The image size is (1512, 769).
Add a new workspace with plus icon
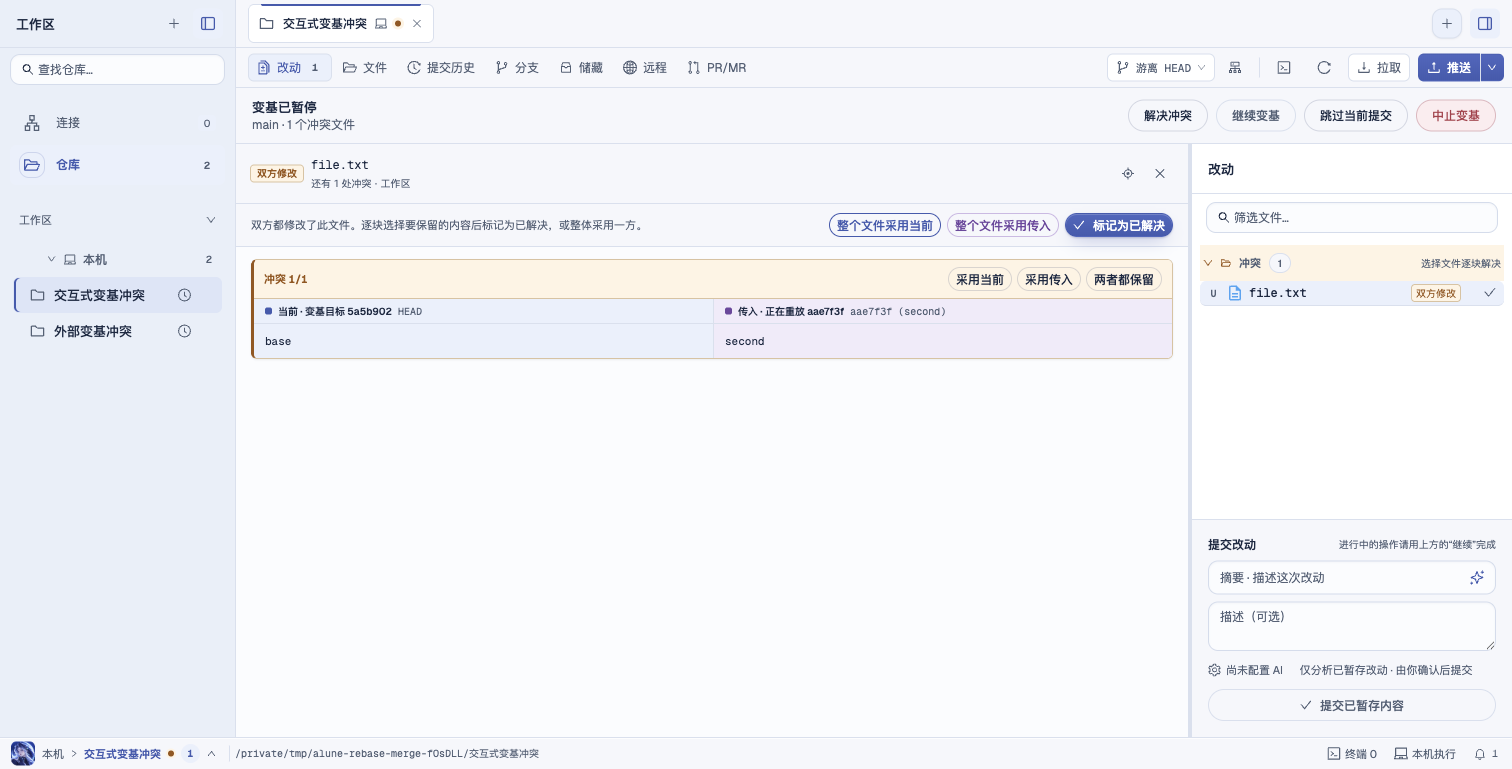coord(174,23)
